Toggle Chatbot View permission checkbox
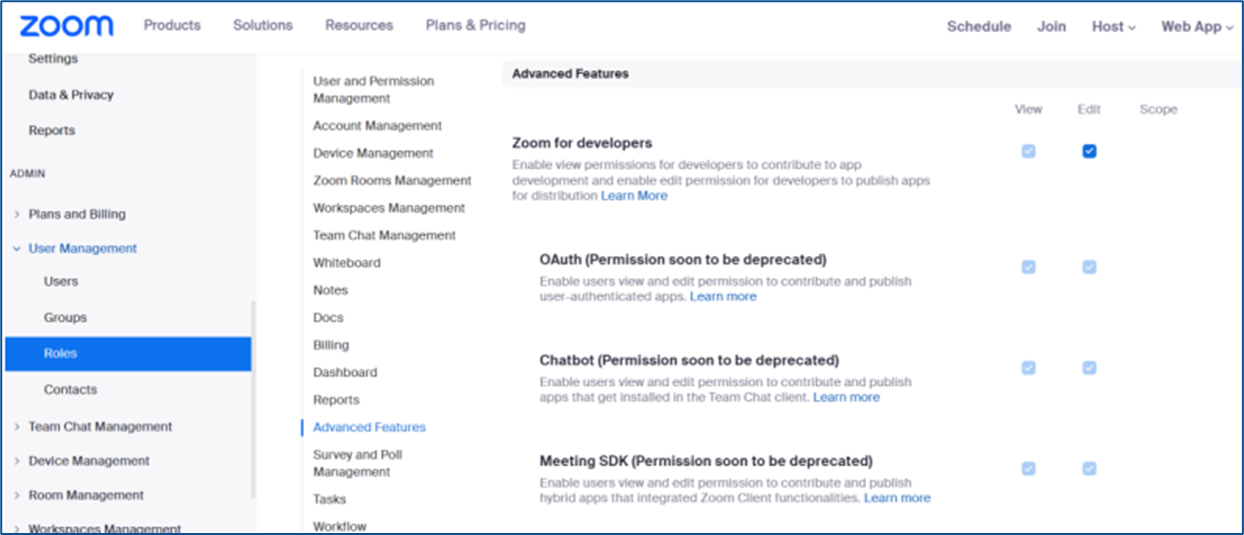This screenshot has height=535, width=1244. tap(1028, 368)
